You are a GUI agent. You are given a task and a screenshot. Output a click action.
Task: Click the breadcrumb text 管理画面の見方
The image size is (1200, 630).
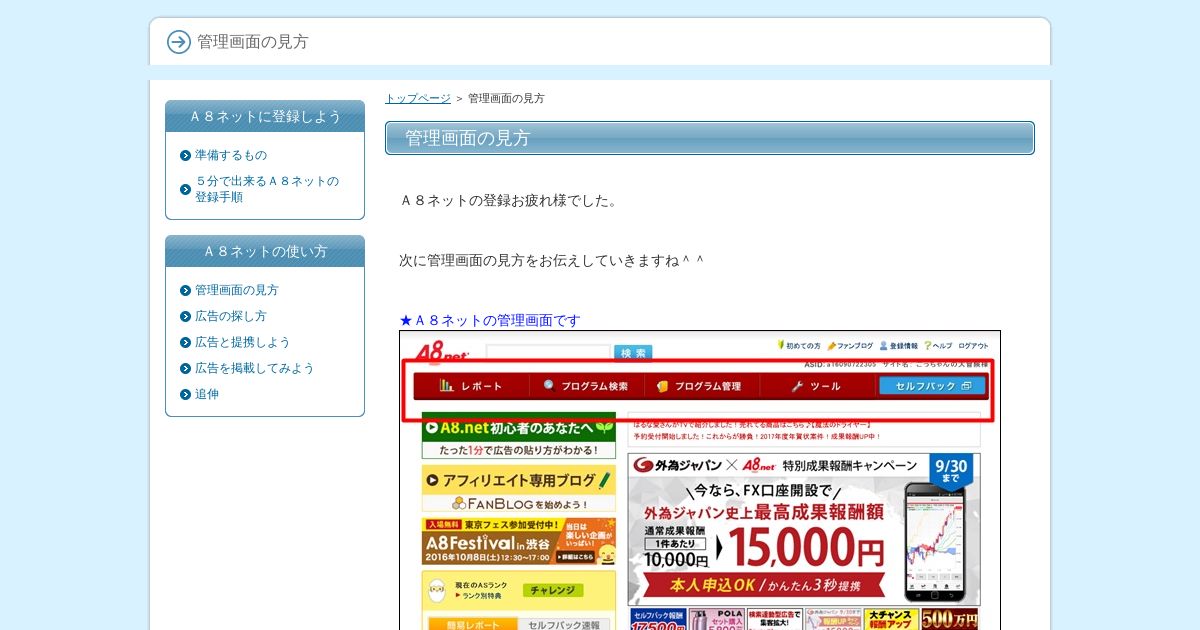point(506,98)
